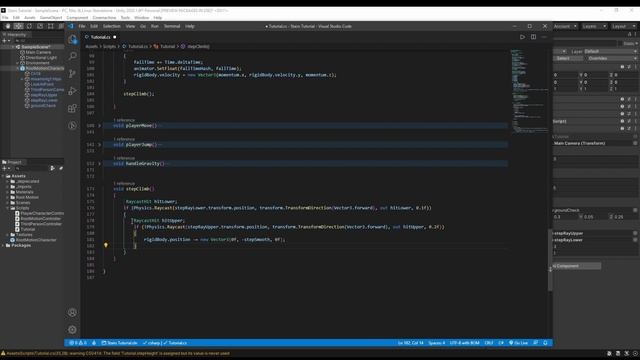Select Main Camera in the Hierarchy

click(x=38, y=52)
